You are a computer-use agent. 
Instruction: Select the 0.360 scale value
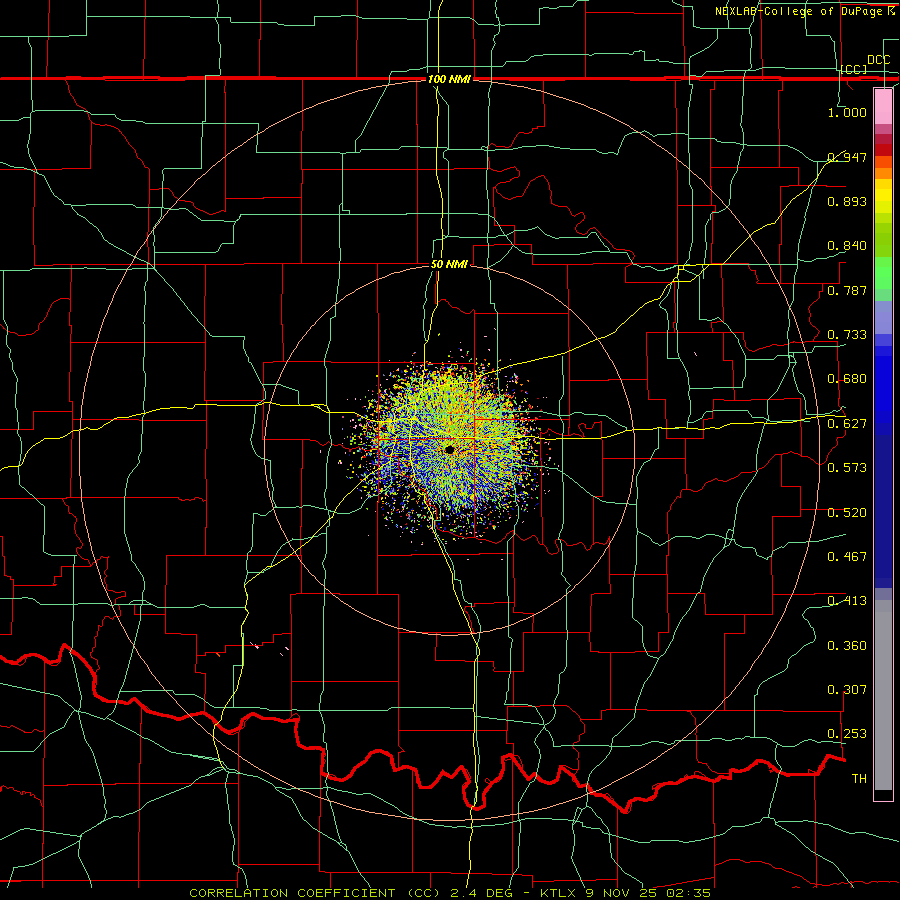pyautogui.click(x=847, y=646)
